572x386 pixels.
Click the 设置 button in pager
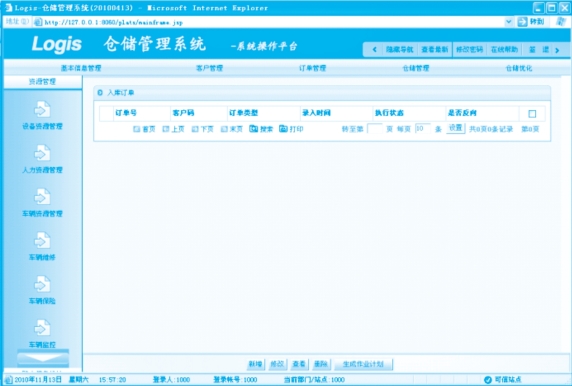pos(456,128)
